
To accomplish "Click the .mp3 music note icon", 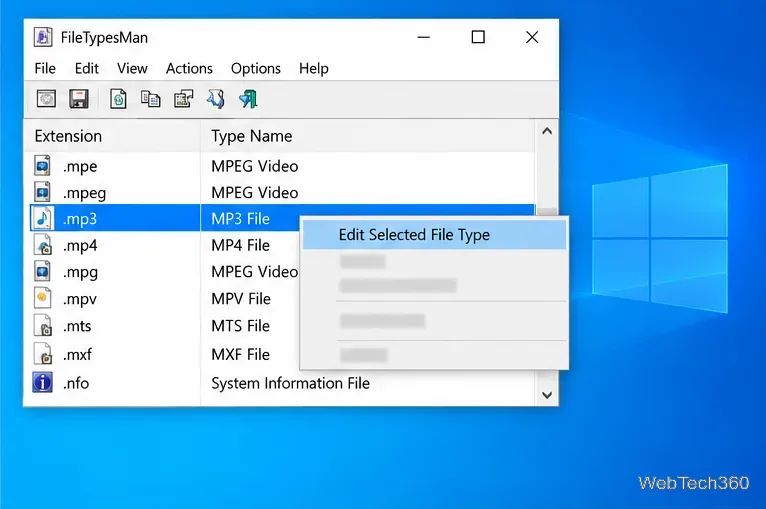I will (x=43, y=218).
